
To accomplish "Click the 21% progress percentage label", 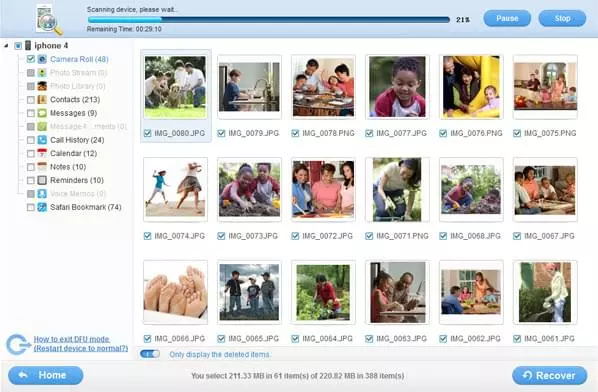I will click(x=463, y=19).
